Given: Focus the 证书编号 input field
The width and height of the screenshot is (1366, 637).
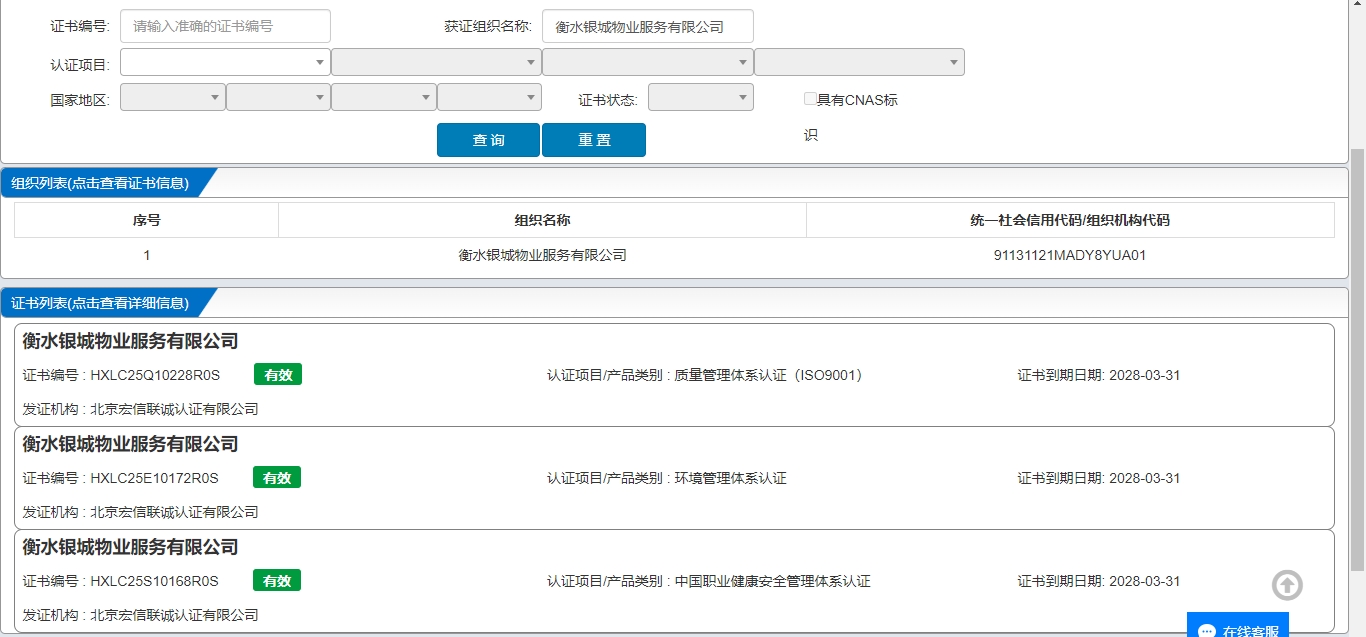Looking at the screenshot, I should [x=225, y=26].
